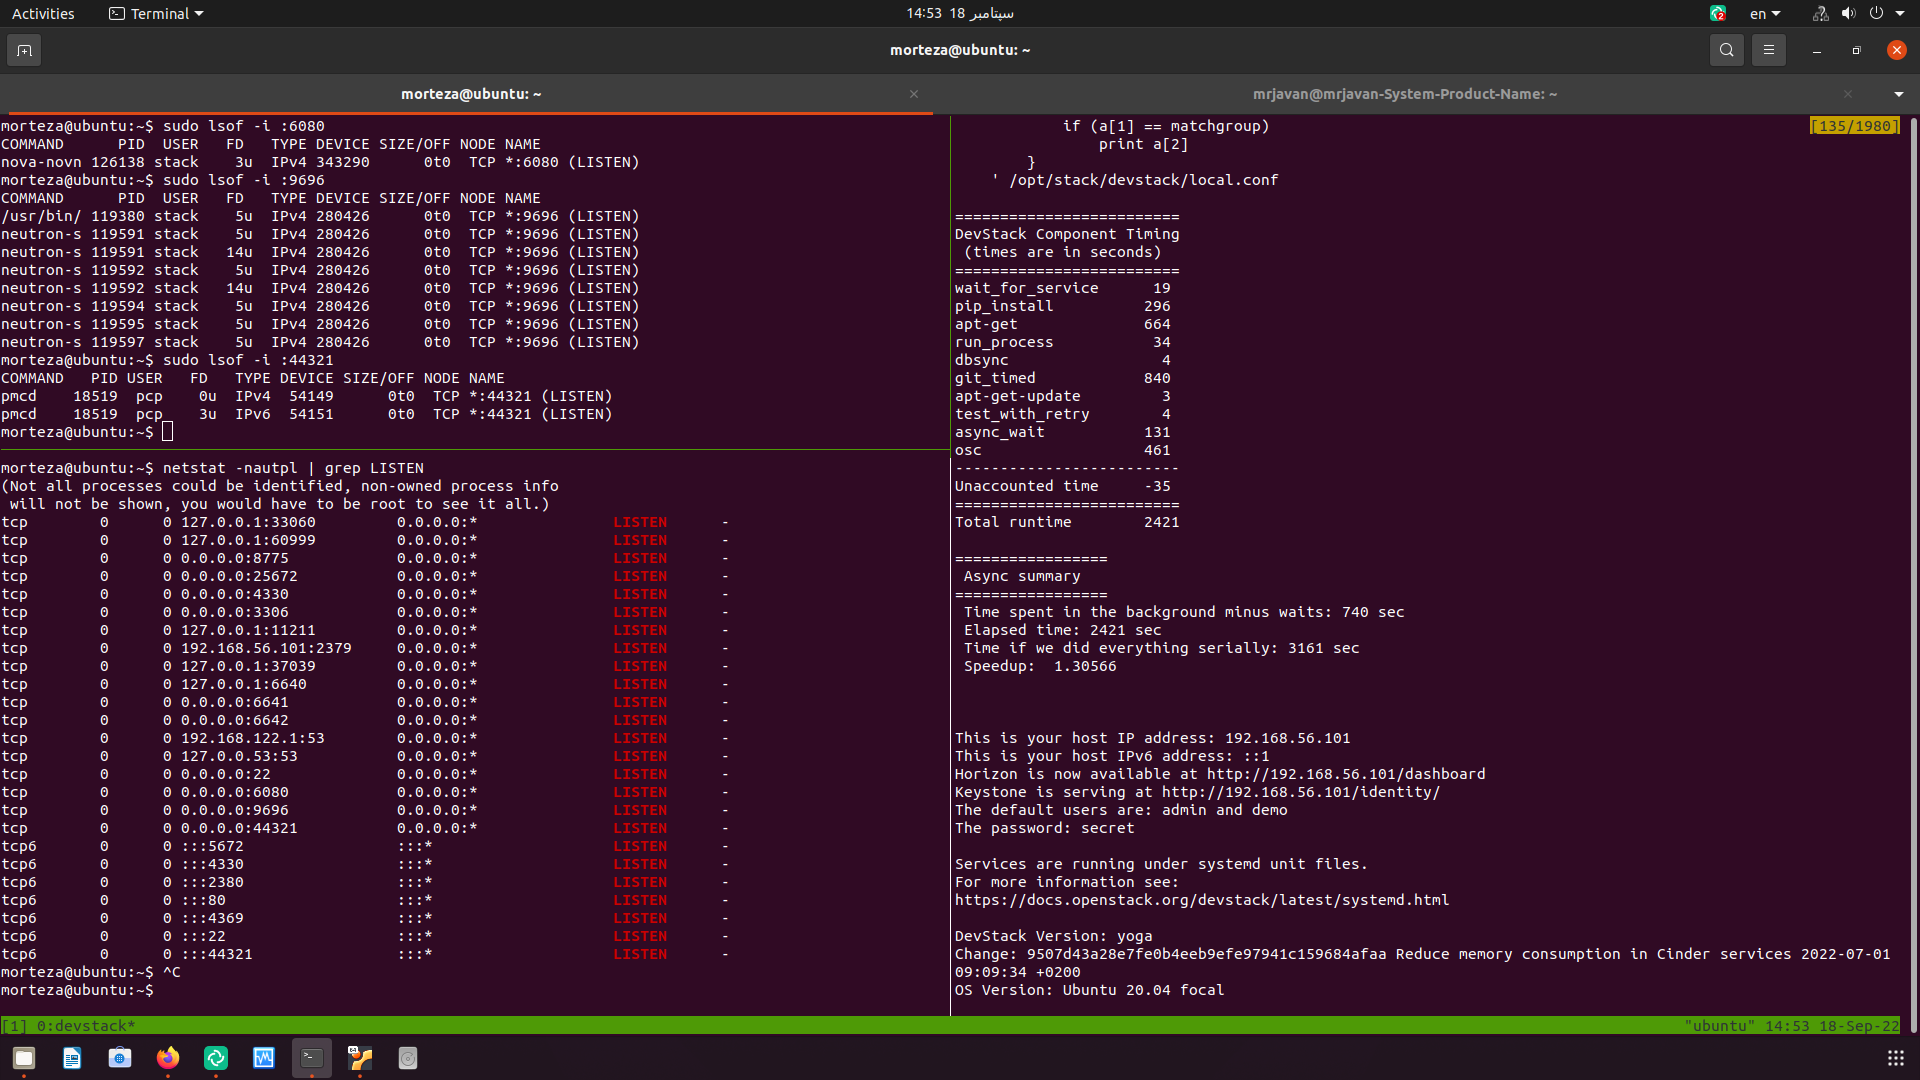This screenshot has width=1920, height=1080.
Task: Click the network status indicator
Action: tap(1820, 13)
